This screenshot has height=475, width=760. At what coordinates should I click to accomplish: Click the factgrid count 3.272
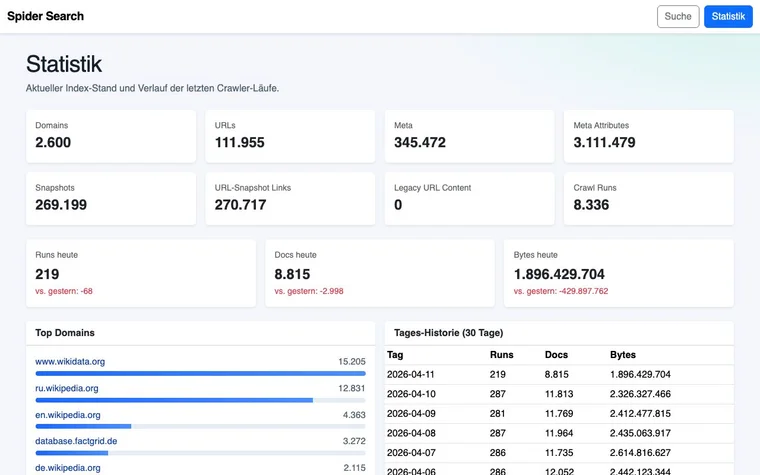(354, 441)
